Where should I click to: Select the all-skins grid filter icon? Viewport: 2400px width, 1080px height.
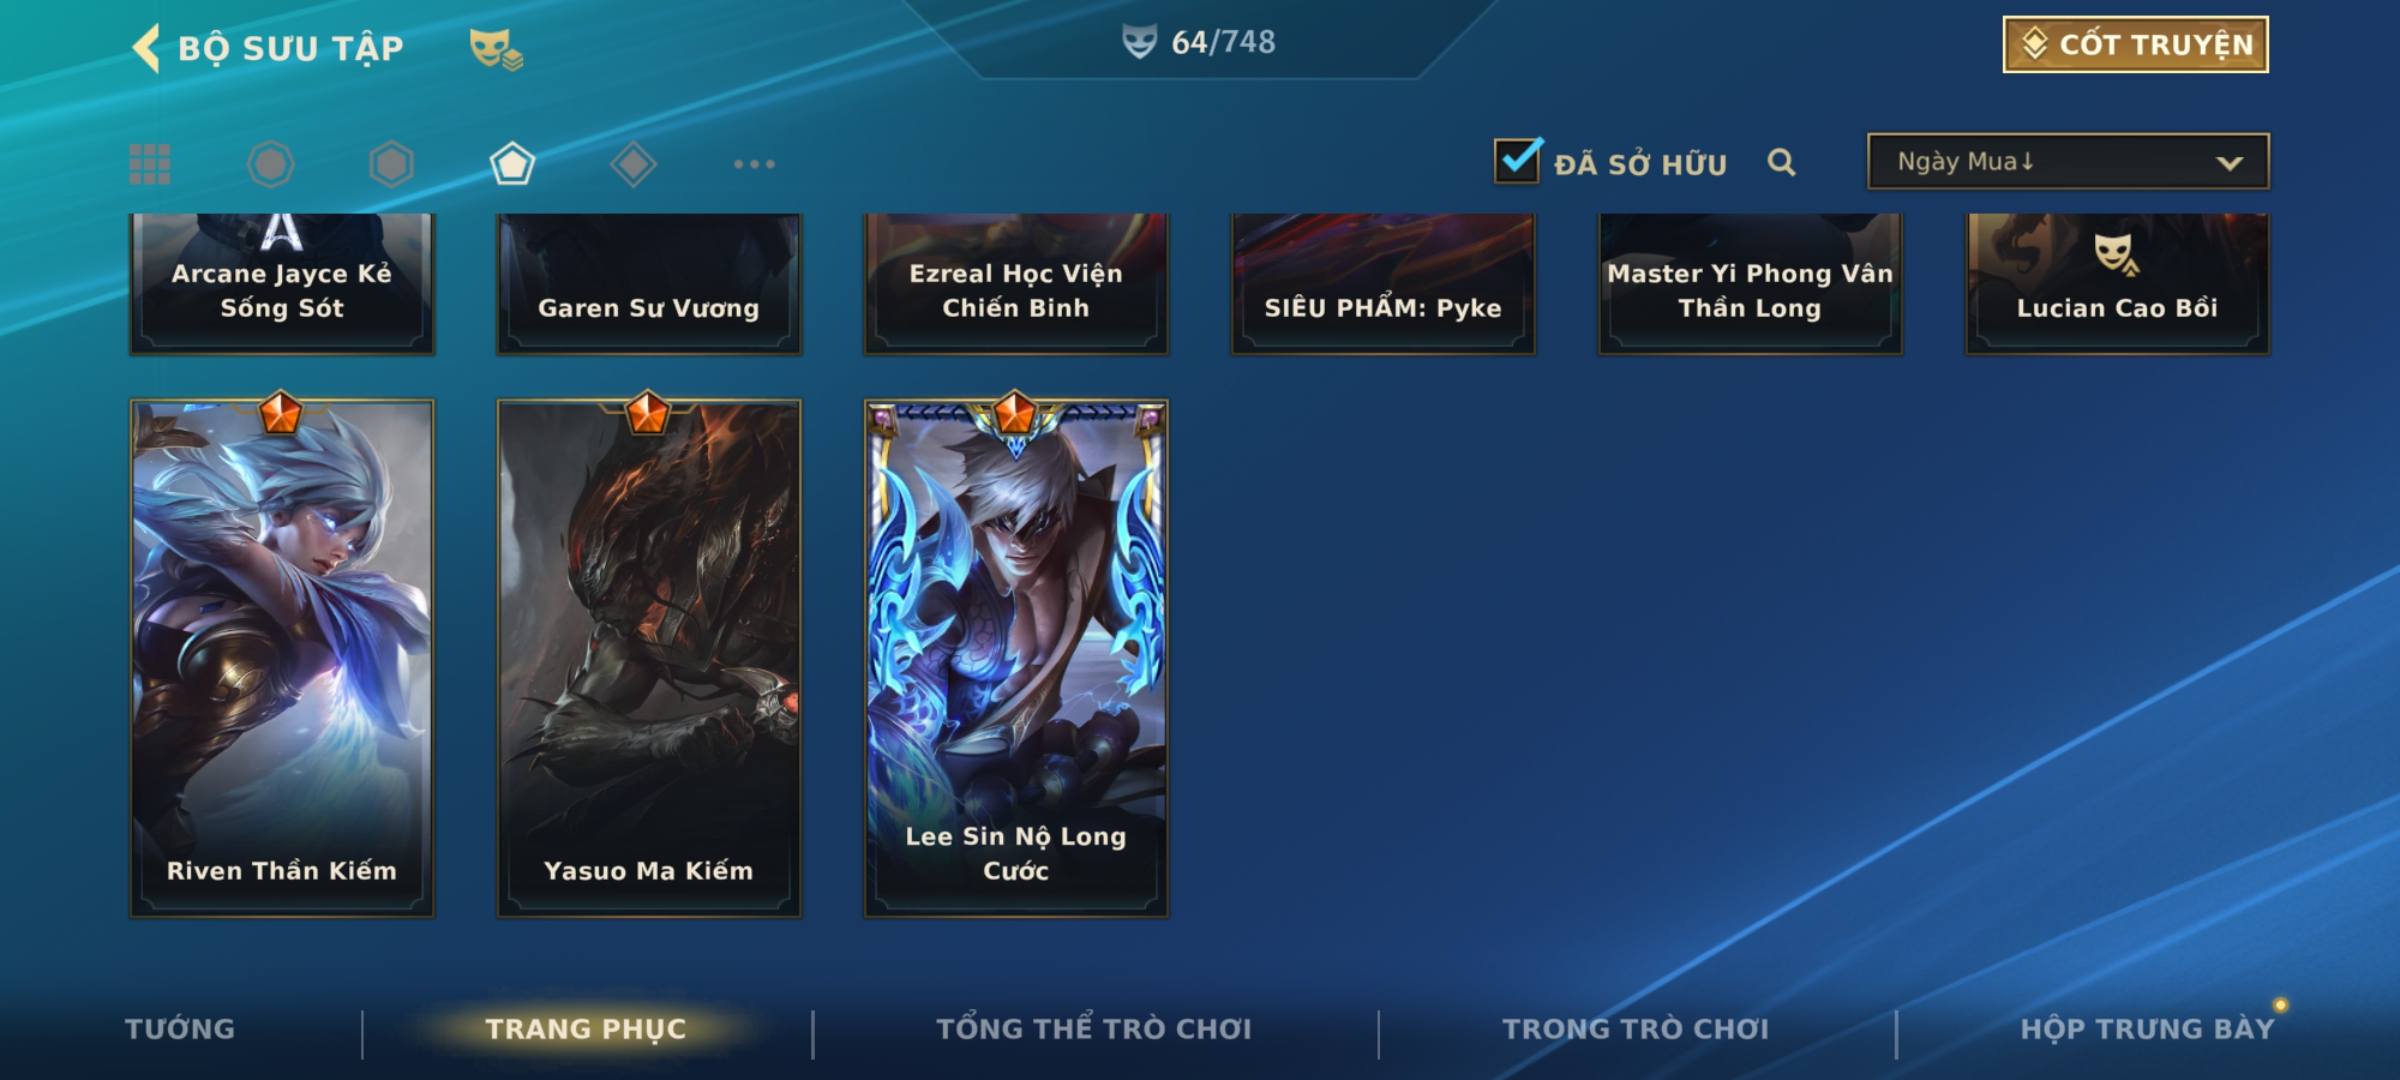pyautogui.click(x=150, y=164)
